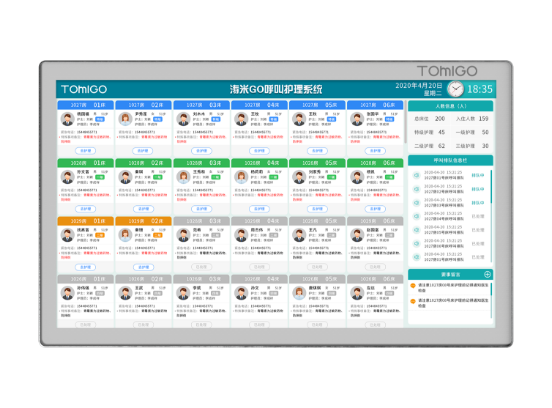This screenshot has height=408, width=552.
Task: Click the first 排队中 status link in the queue
Action: (x=478, y=175)
